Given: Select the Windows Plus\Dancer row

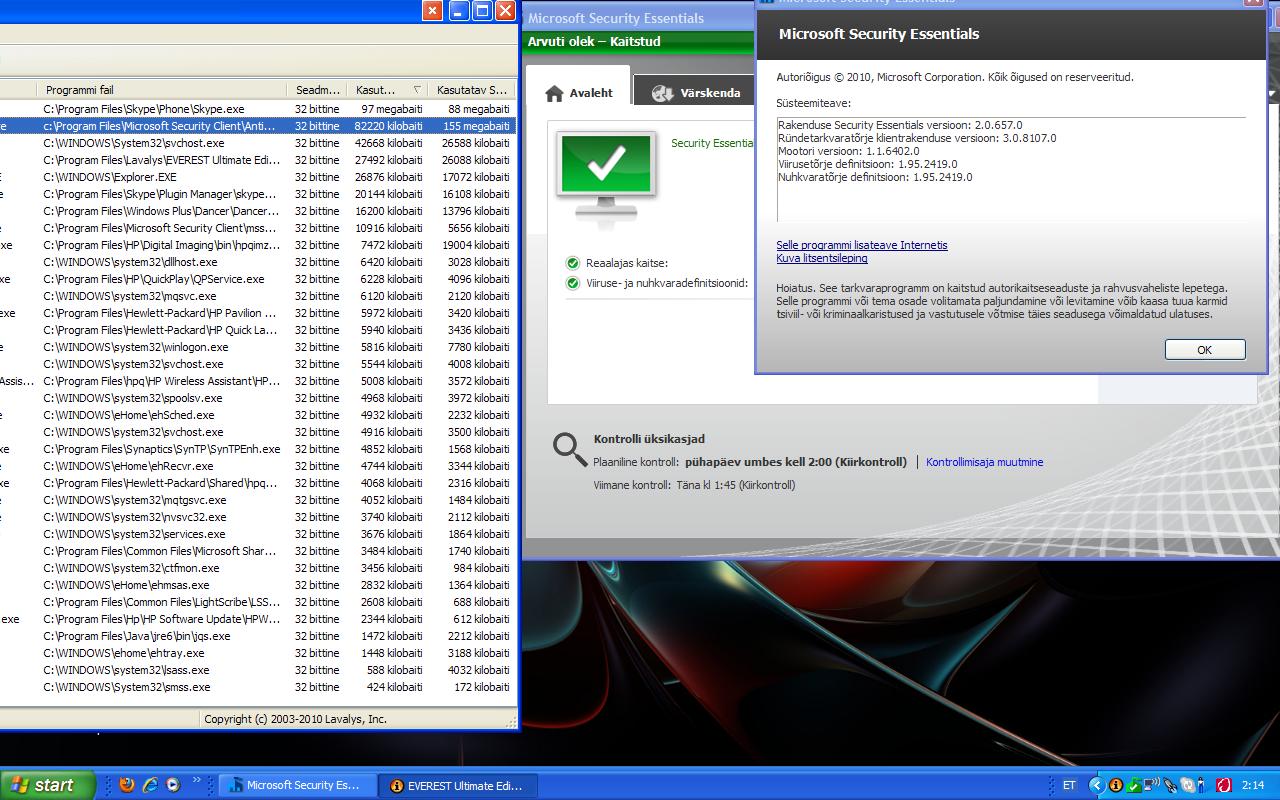Looking at the screenshot, I should click(x=258, y=211).
